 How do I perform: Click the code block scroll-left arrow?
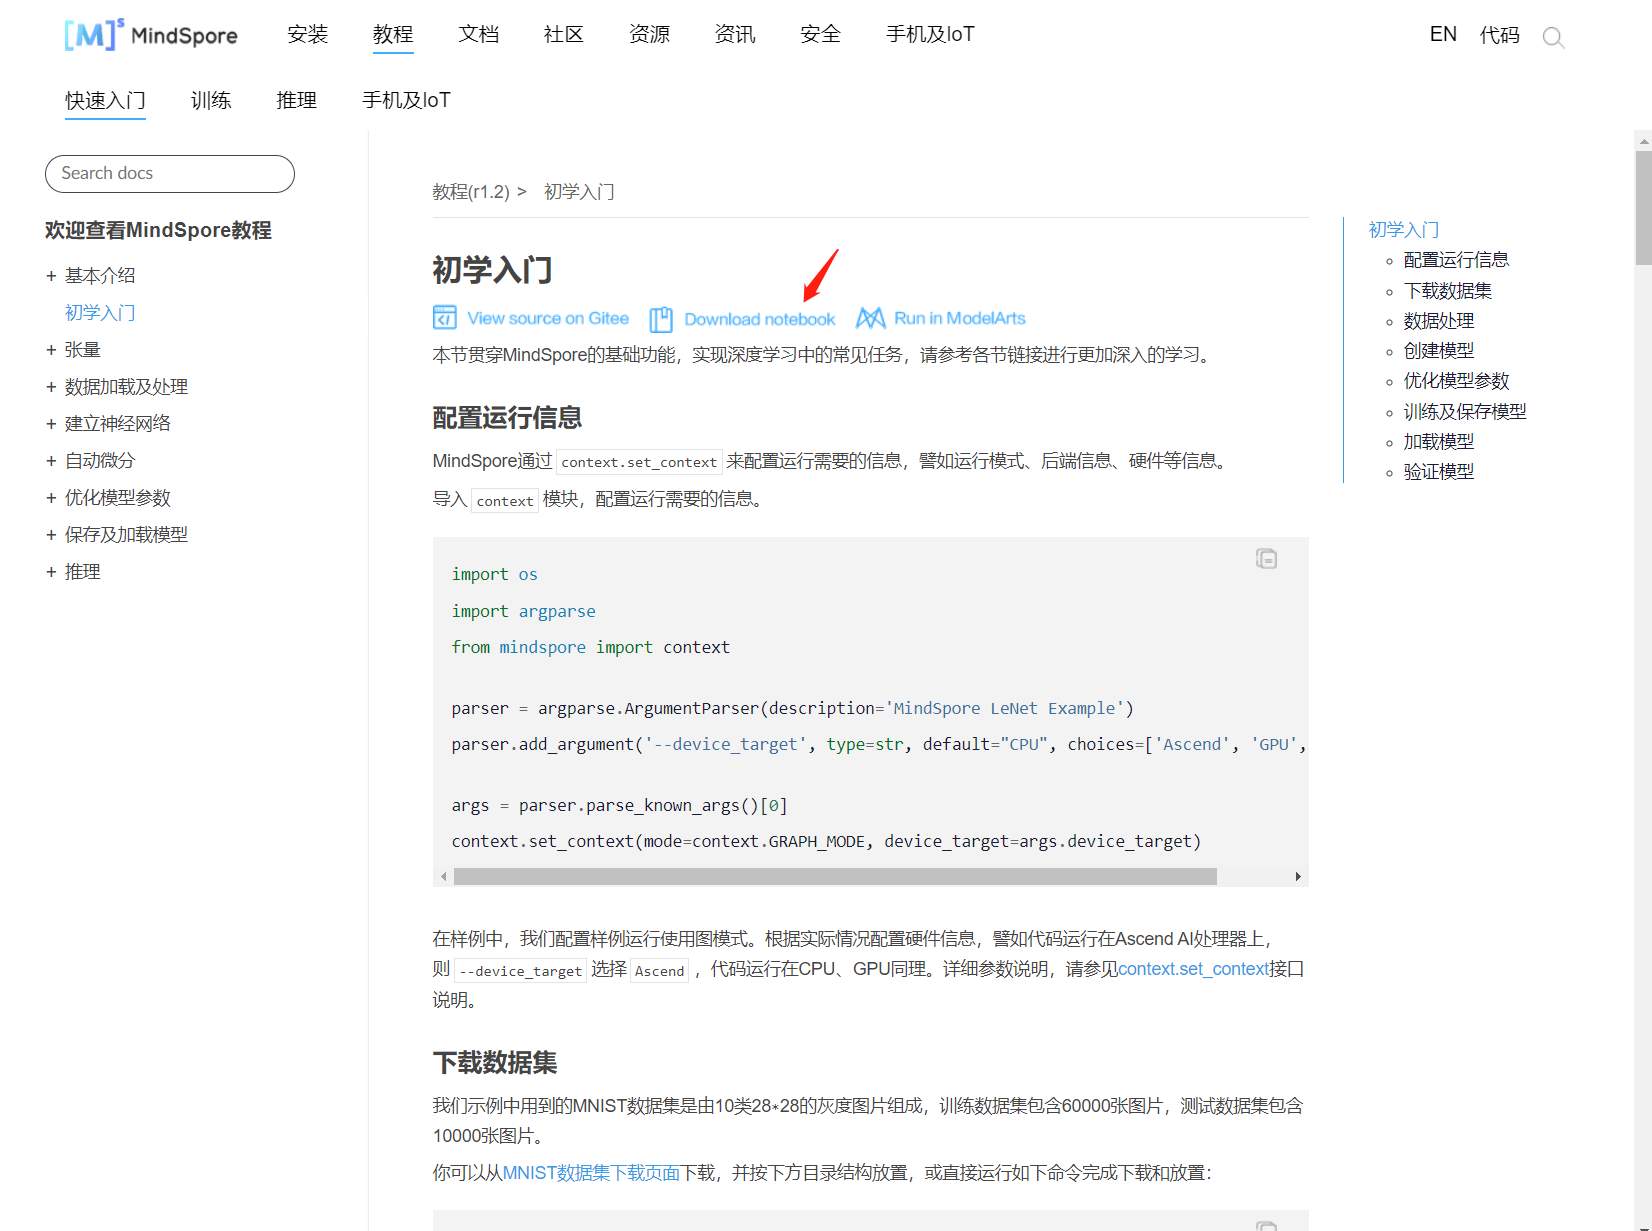[x=444, y=877]
